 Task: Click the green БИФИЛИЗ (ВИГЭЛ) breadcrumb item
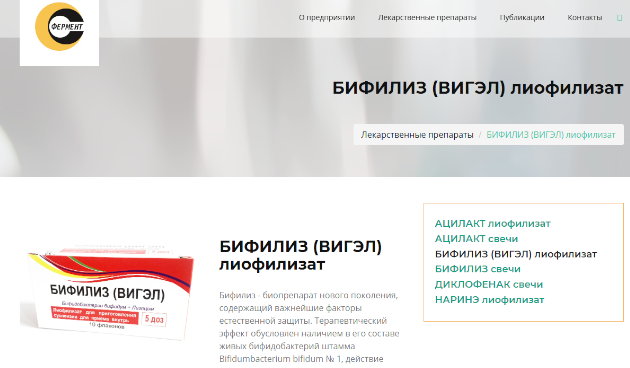pyautogui.click(x=551, y=135)
